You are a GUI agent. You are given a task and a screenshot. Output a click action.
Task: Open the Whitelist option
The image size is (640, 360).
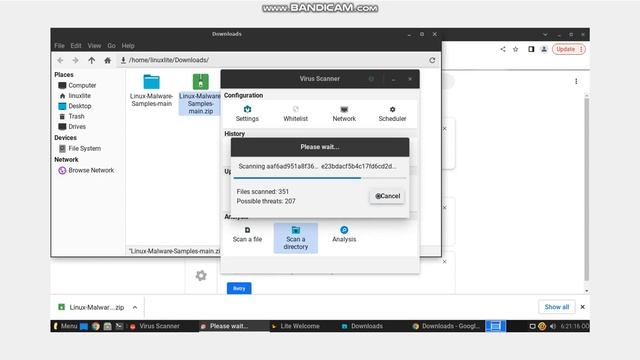pyautogui.click(x=295, y=113)
